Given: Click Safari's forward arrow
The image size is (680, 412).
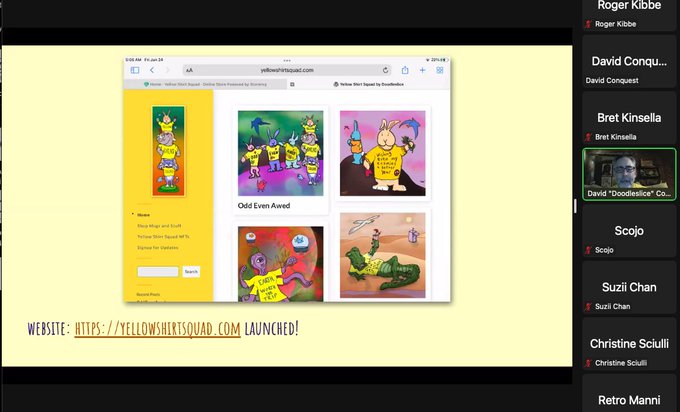Looking at the screenshot, I should pos(167,70).
